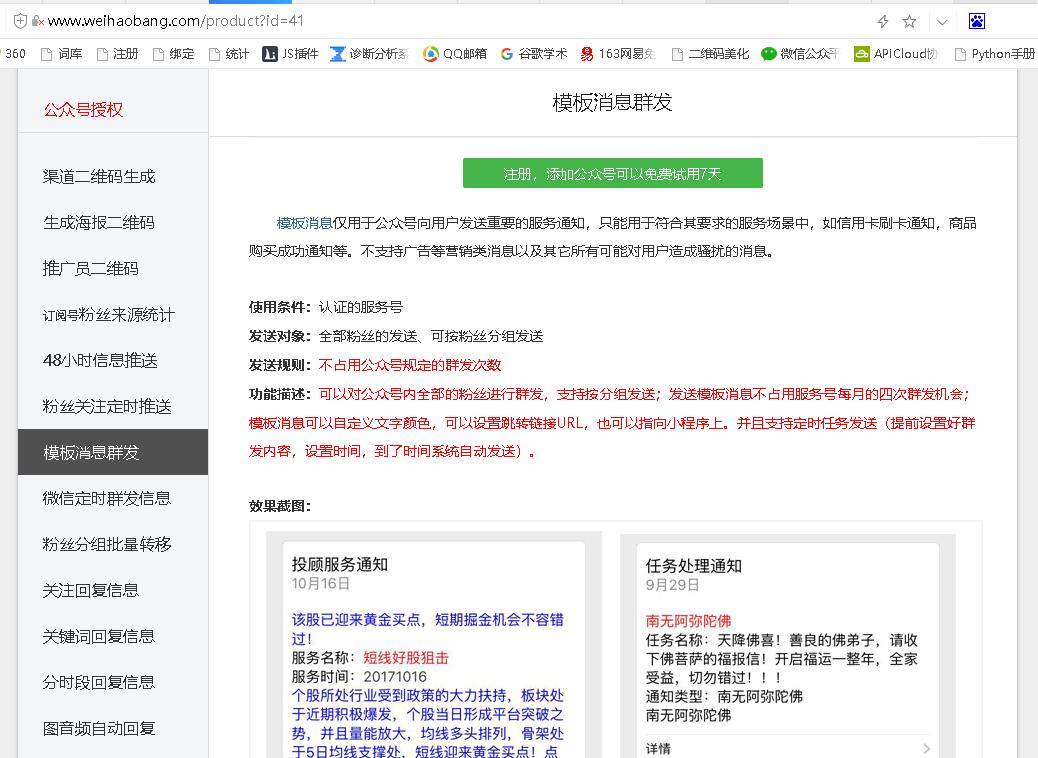Screen dimensions: 1038x758
Task: Click the shield security icon in address bar
Action: coord(21,21)
